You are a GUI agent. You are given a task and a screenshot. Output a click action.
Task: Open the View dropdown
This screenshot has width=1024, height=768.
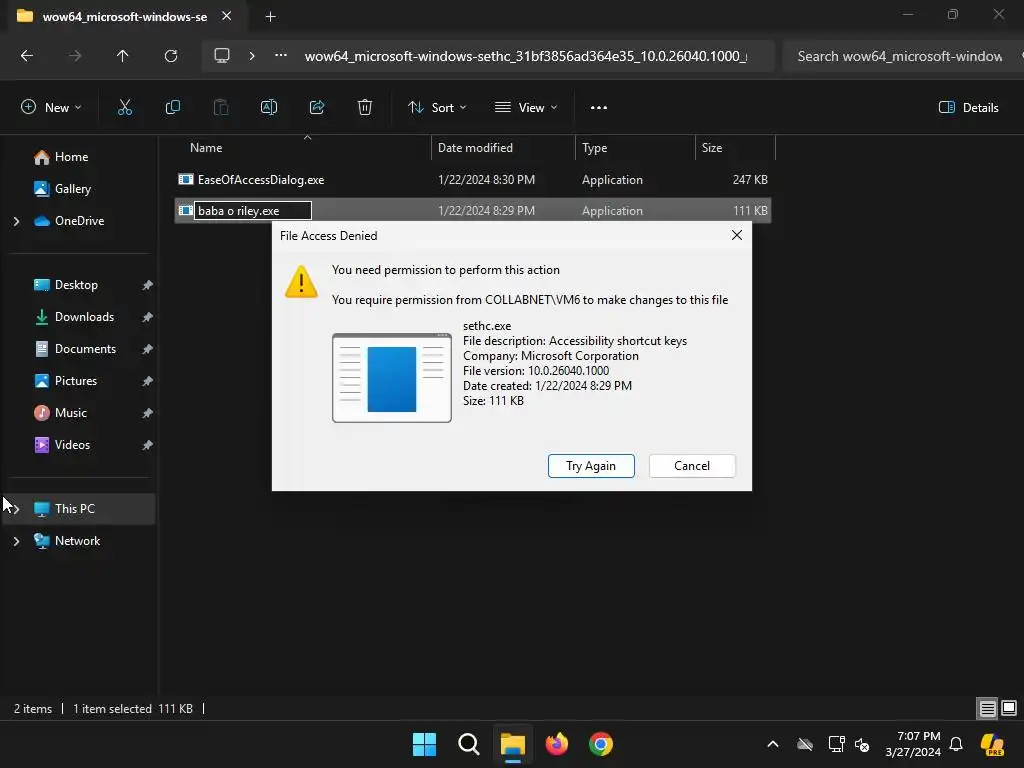coord(526,108)
